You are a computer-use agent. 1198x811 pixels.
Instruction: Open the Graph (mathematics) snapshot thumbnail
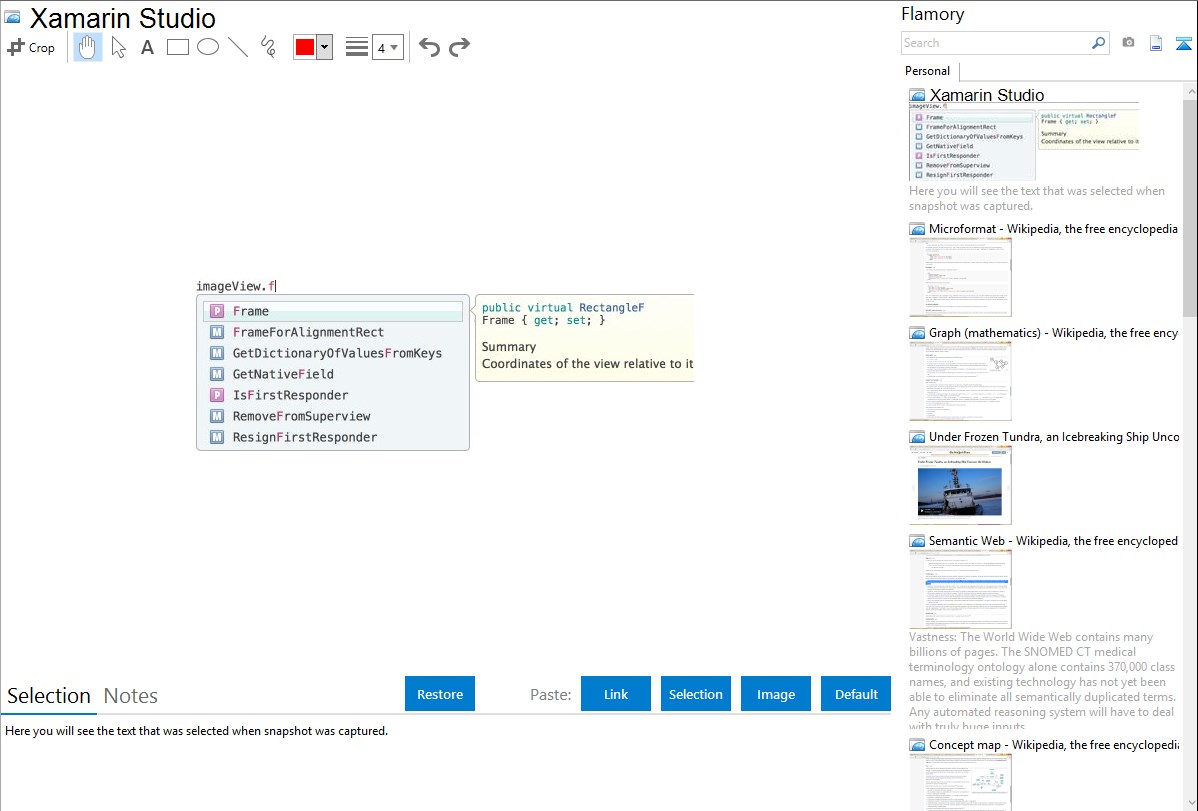pyautogui.click(x=960, y=381)
